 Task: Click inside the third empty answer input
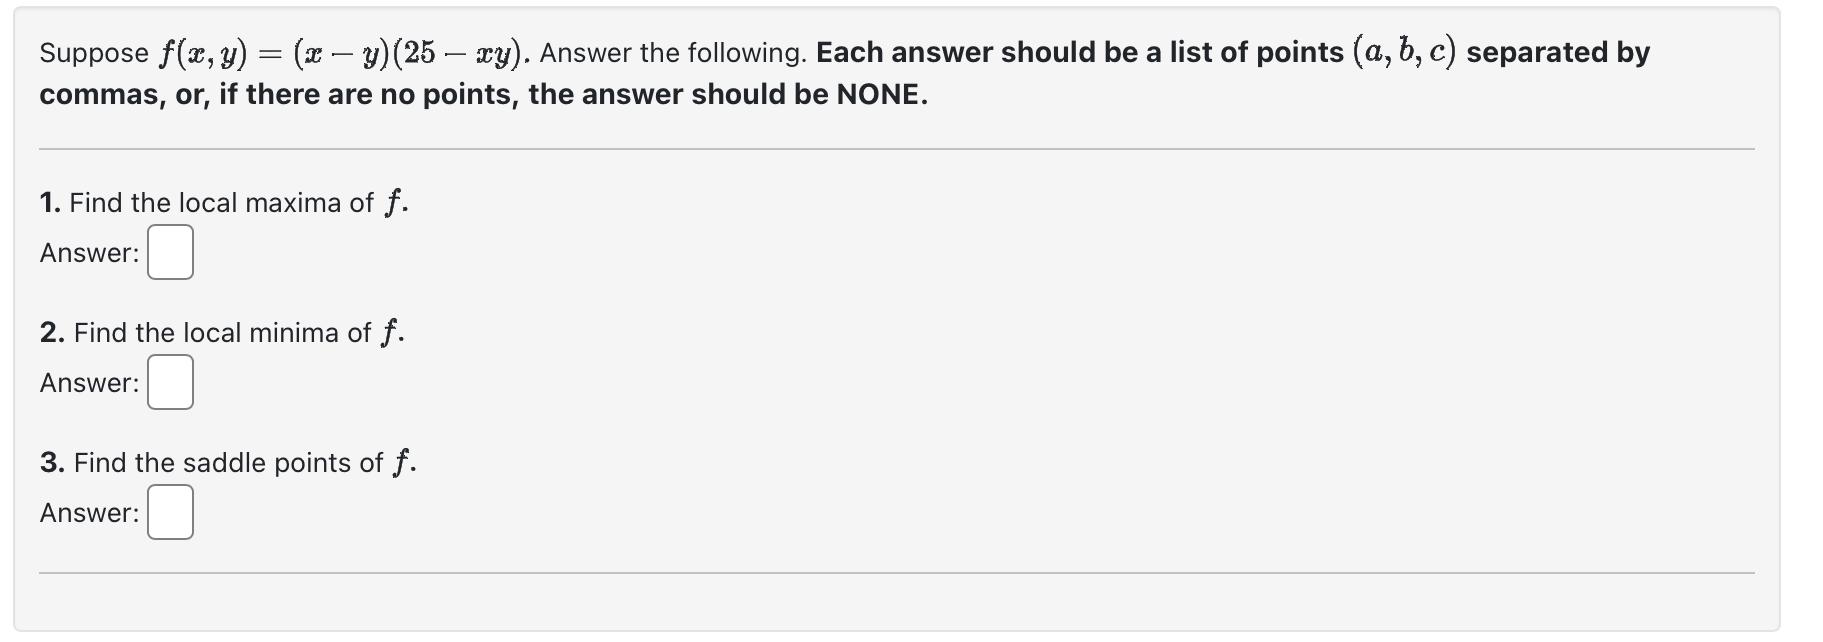click(169, 513)
